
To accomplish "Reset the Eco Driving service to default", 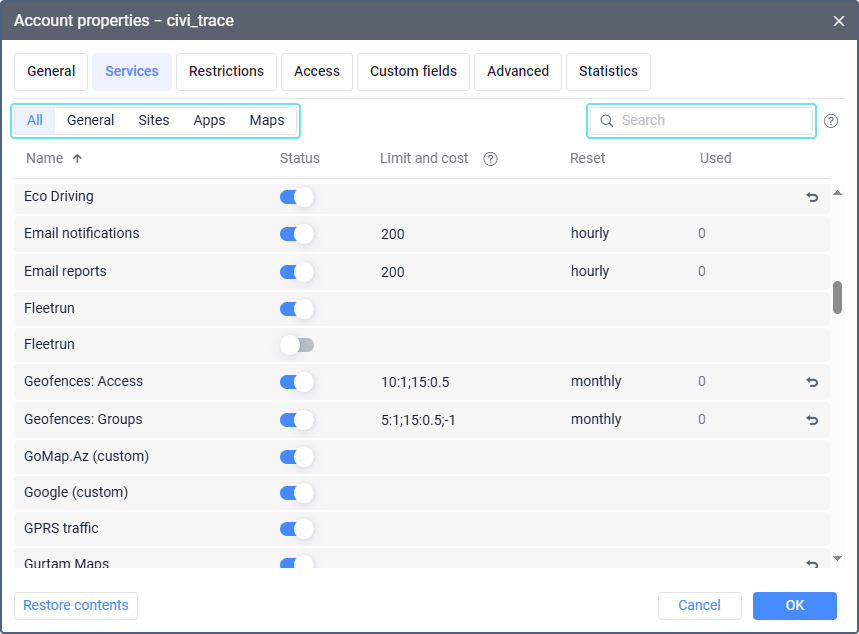I will pyautogui.click(x=812, y=197).
